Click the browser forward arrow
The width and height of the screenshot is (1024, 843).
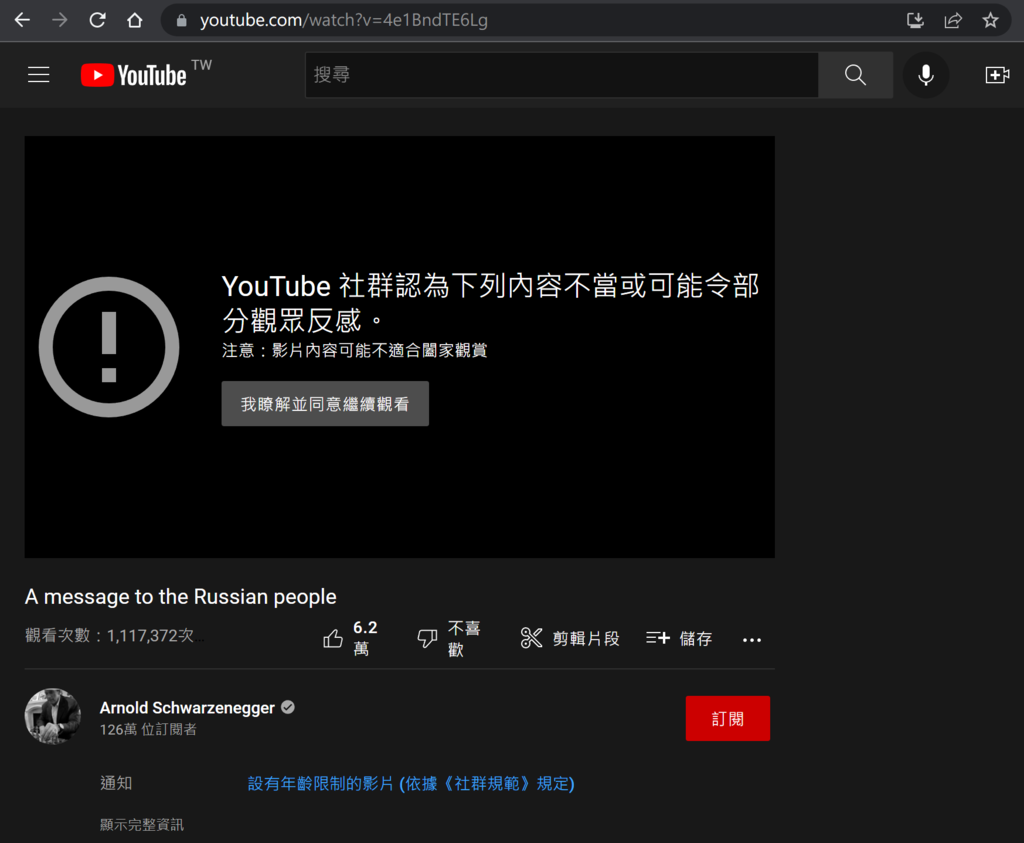[x=59, y=20]
